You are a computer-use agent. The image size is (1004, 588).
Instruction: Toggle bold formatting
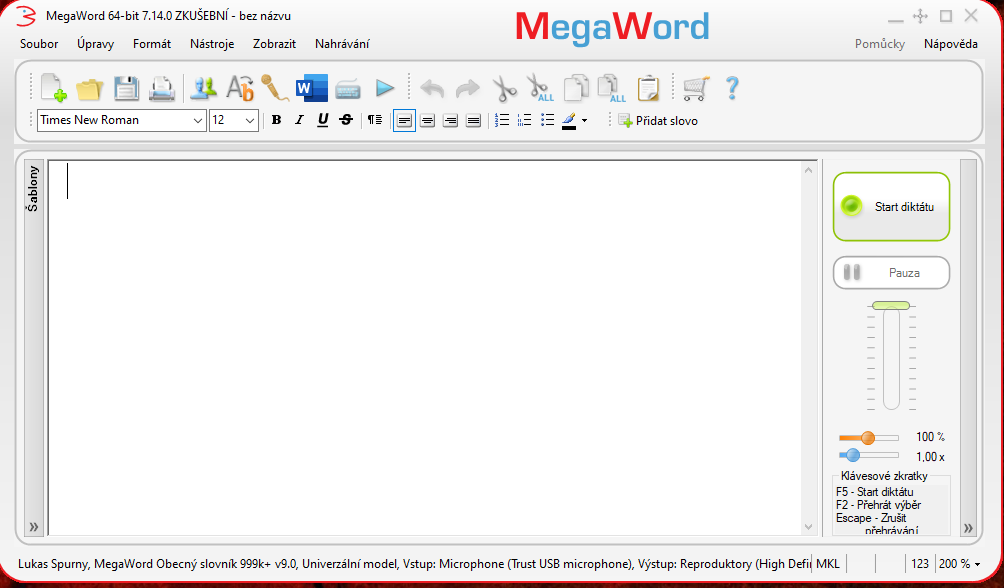(276, 120)
